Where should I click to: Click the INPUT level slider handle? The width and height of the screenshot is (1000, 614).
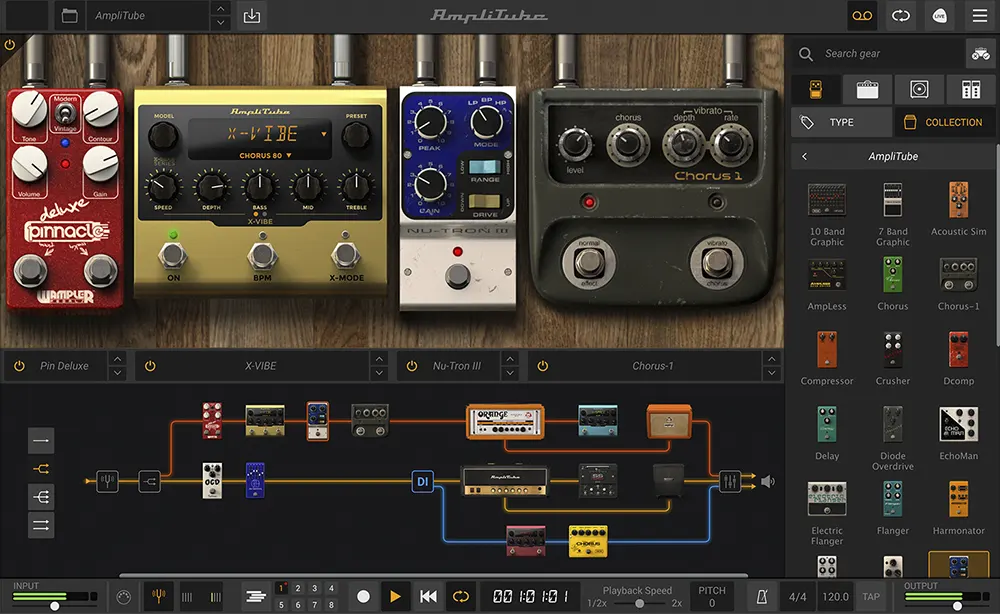[55, 606]
